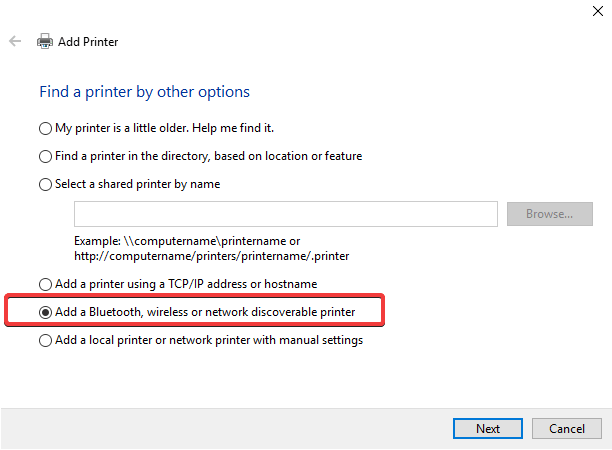The image size is (612, 450).
Task: Close the Add Printer dialog window
Action: 597,10
